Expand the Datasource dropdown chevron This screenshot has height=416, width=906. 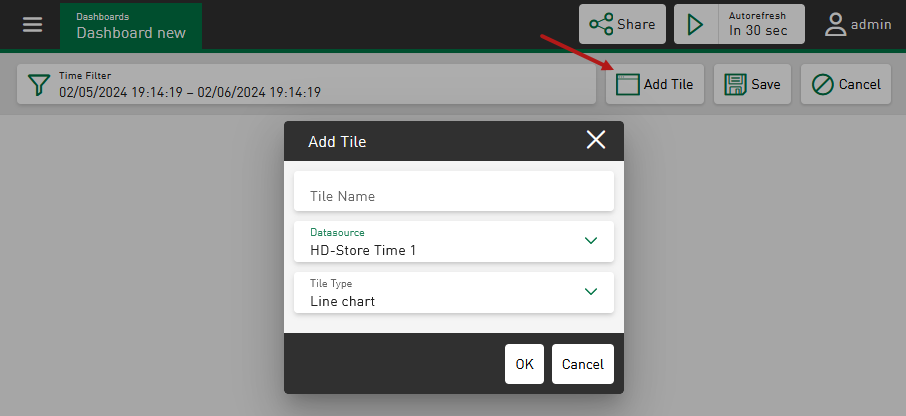[590, 241]
